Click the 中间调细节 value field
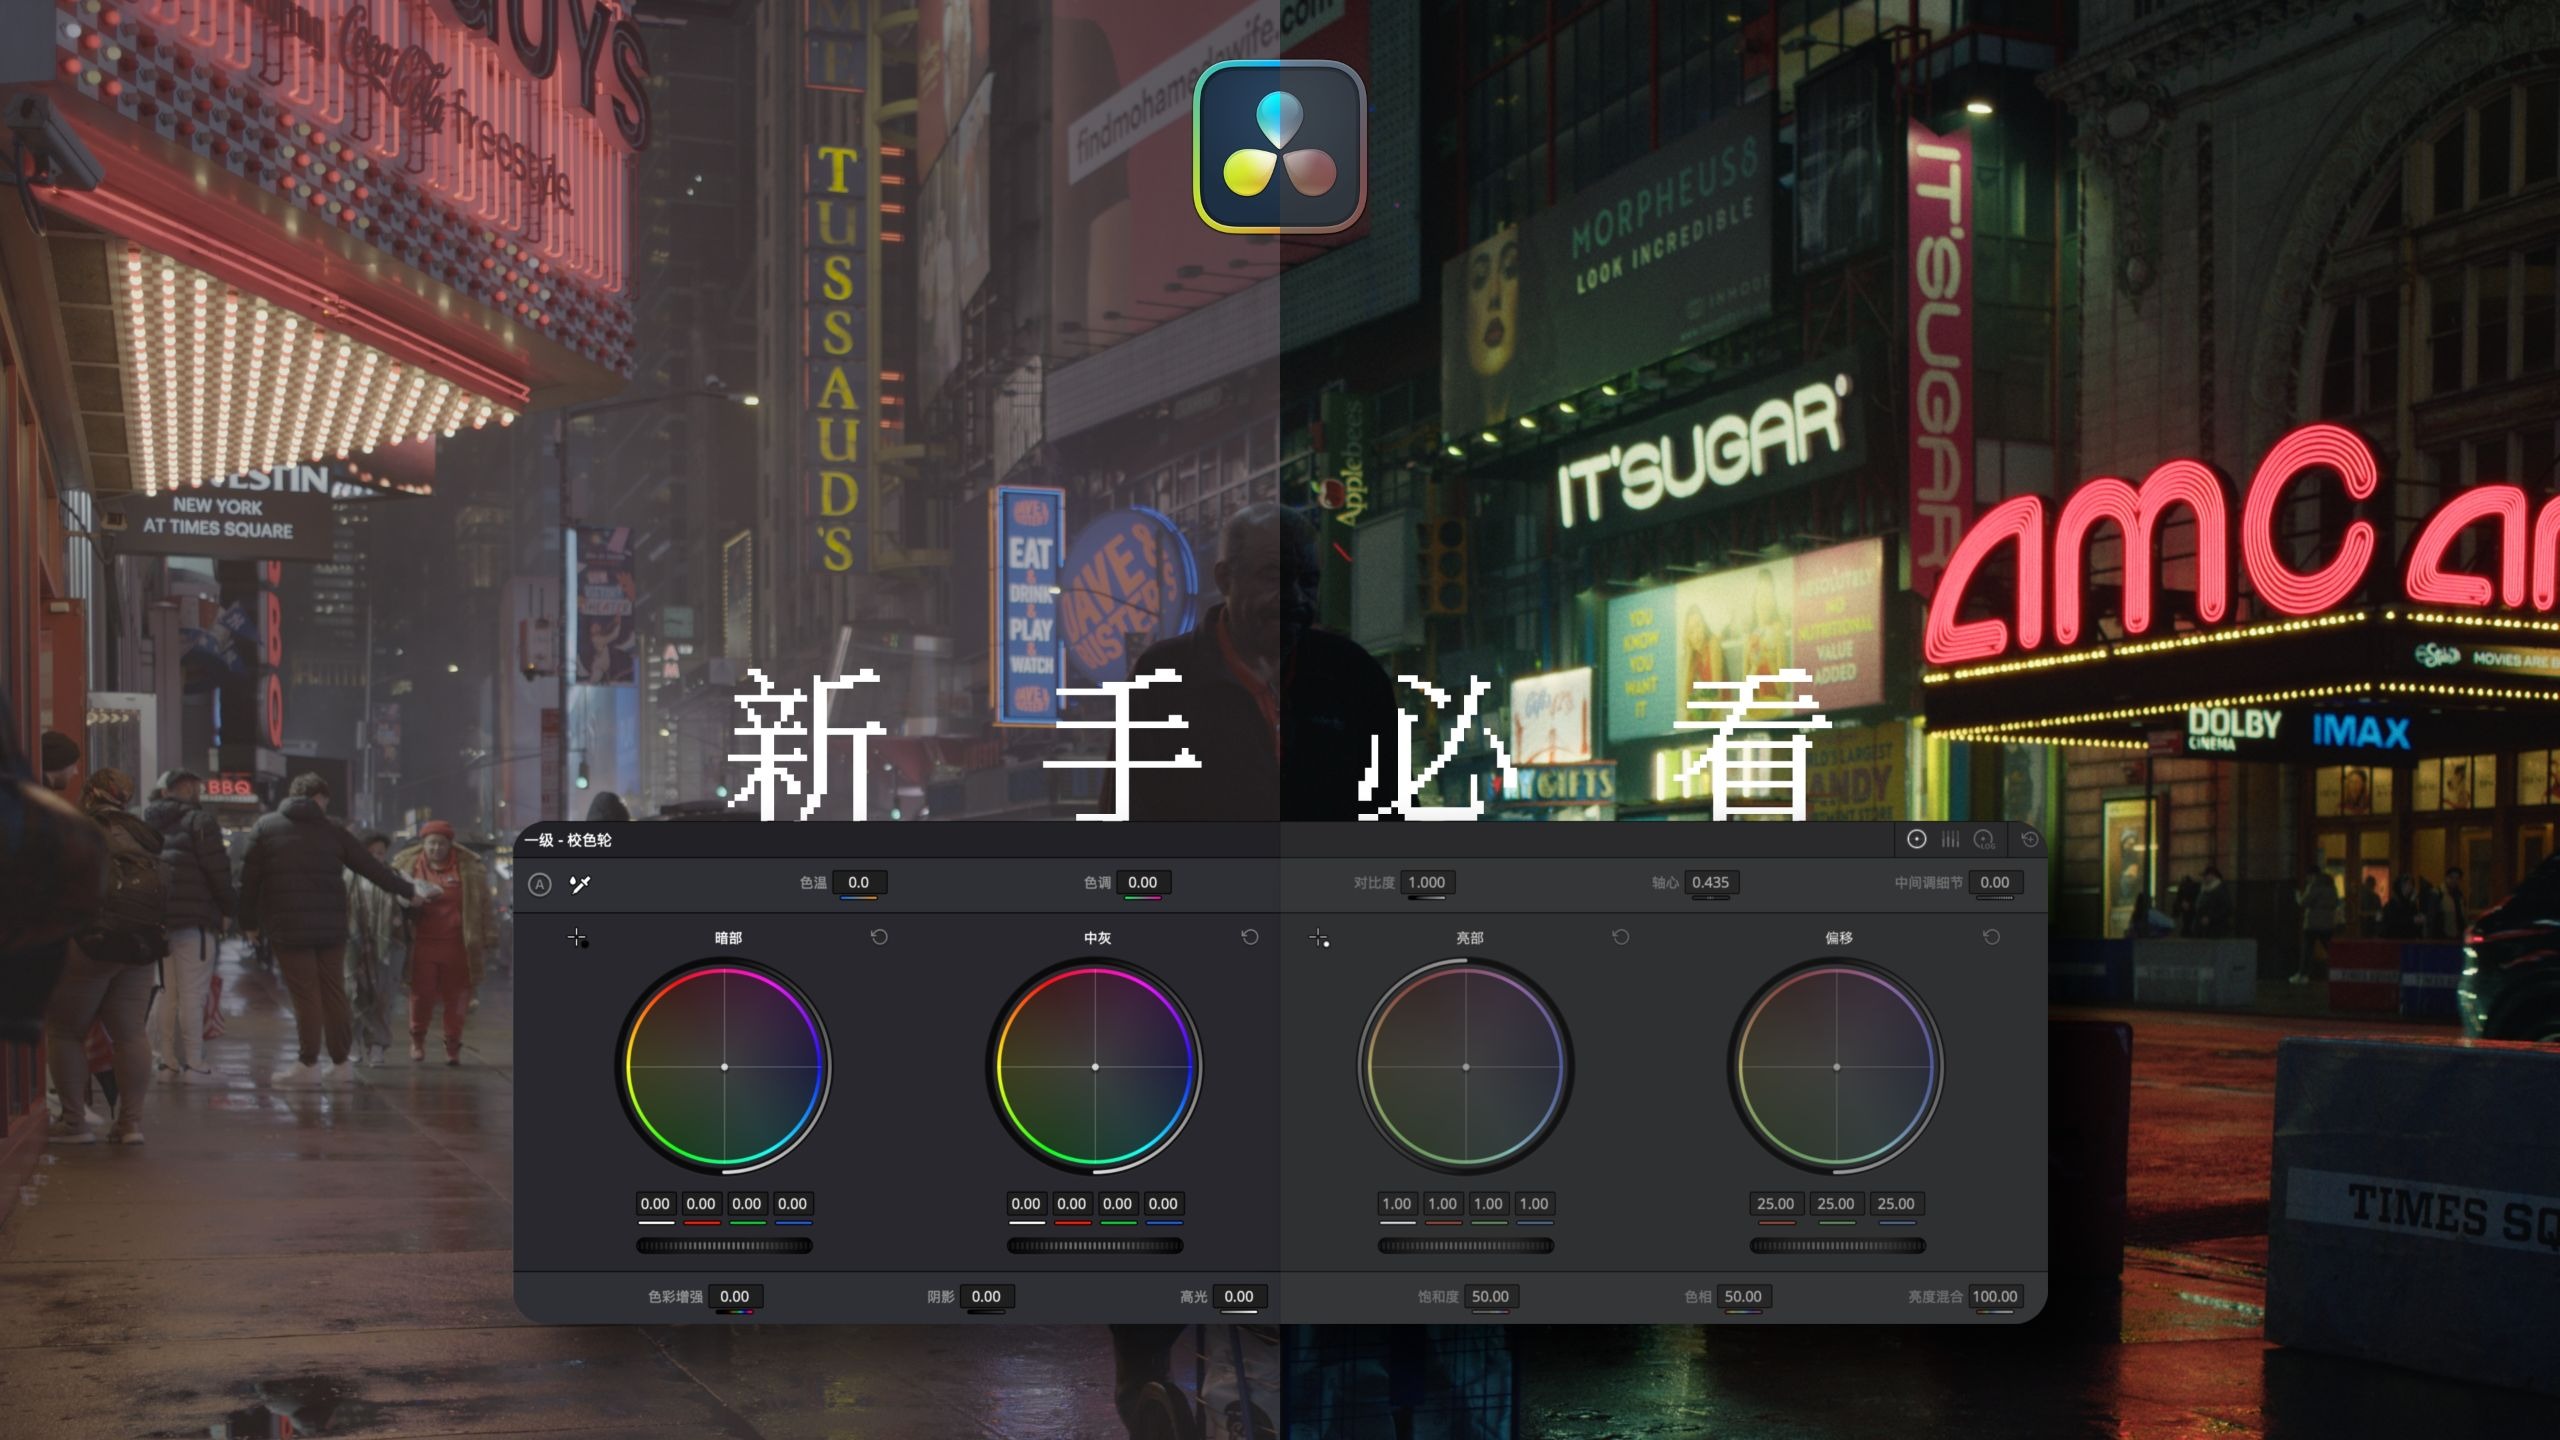The image size is (2560, 1440). click(1994, 882)
